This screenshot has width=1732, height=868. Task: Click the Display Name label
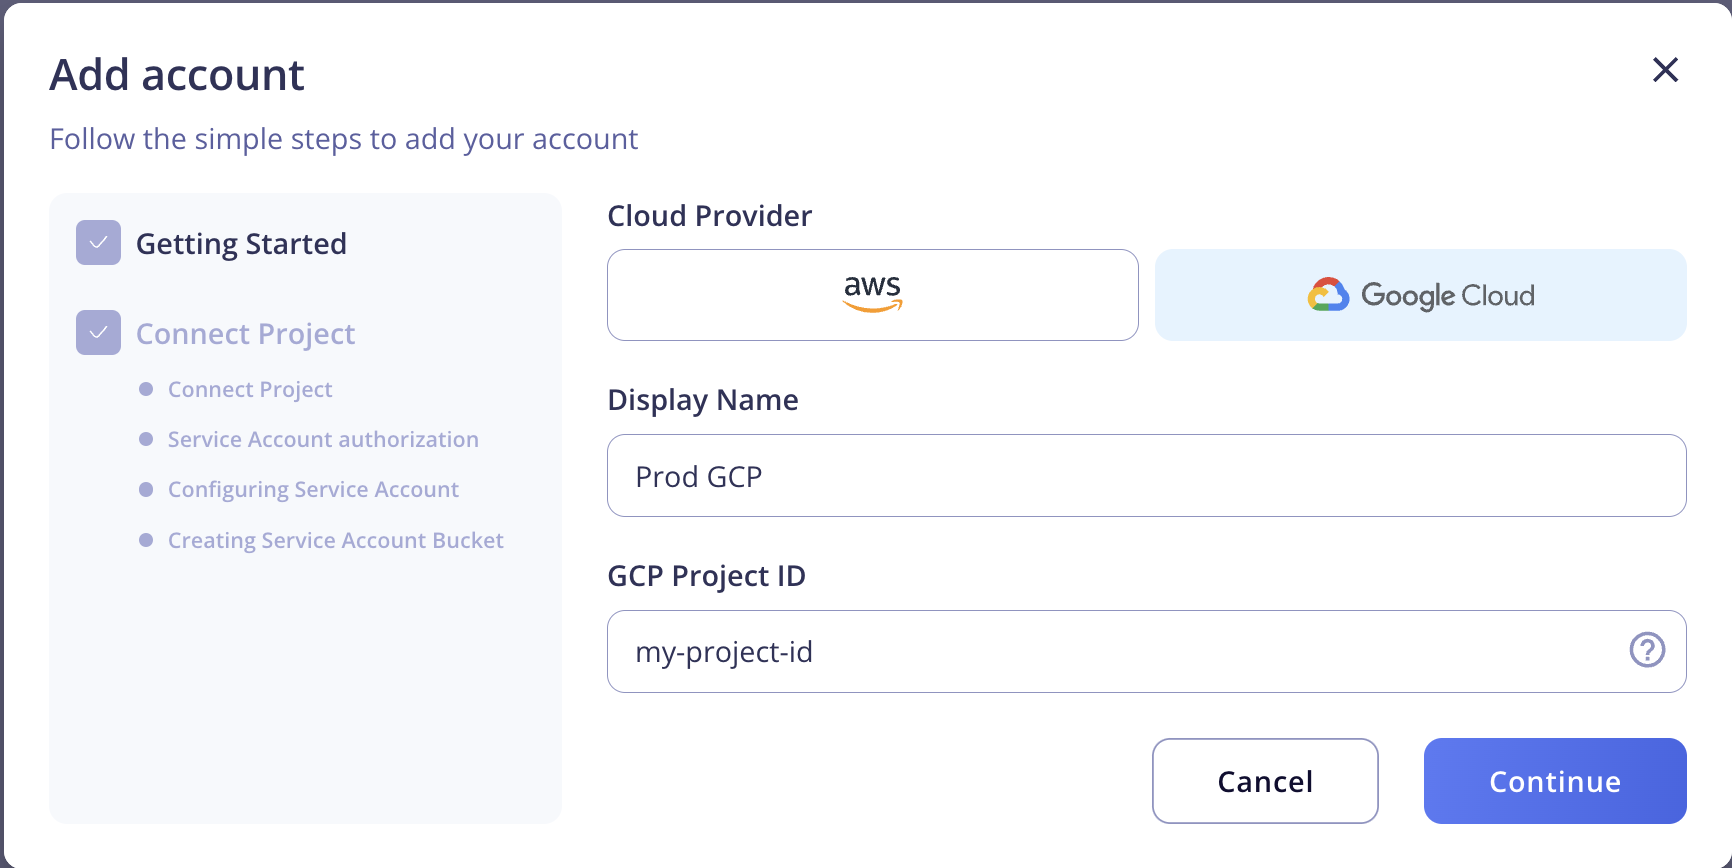(703, 400)
